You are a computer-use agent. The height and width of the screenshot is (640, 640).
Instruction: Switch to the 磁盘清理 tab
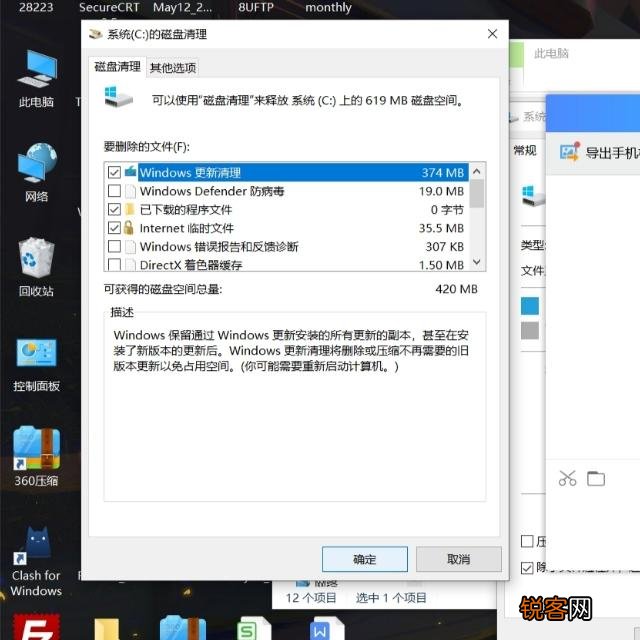117,67
